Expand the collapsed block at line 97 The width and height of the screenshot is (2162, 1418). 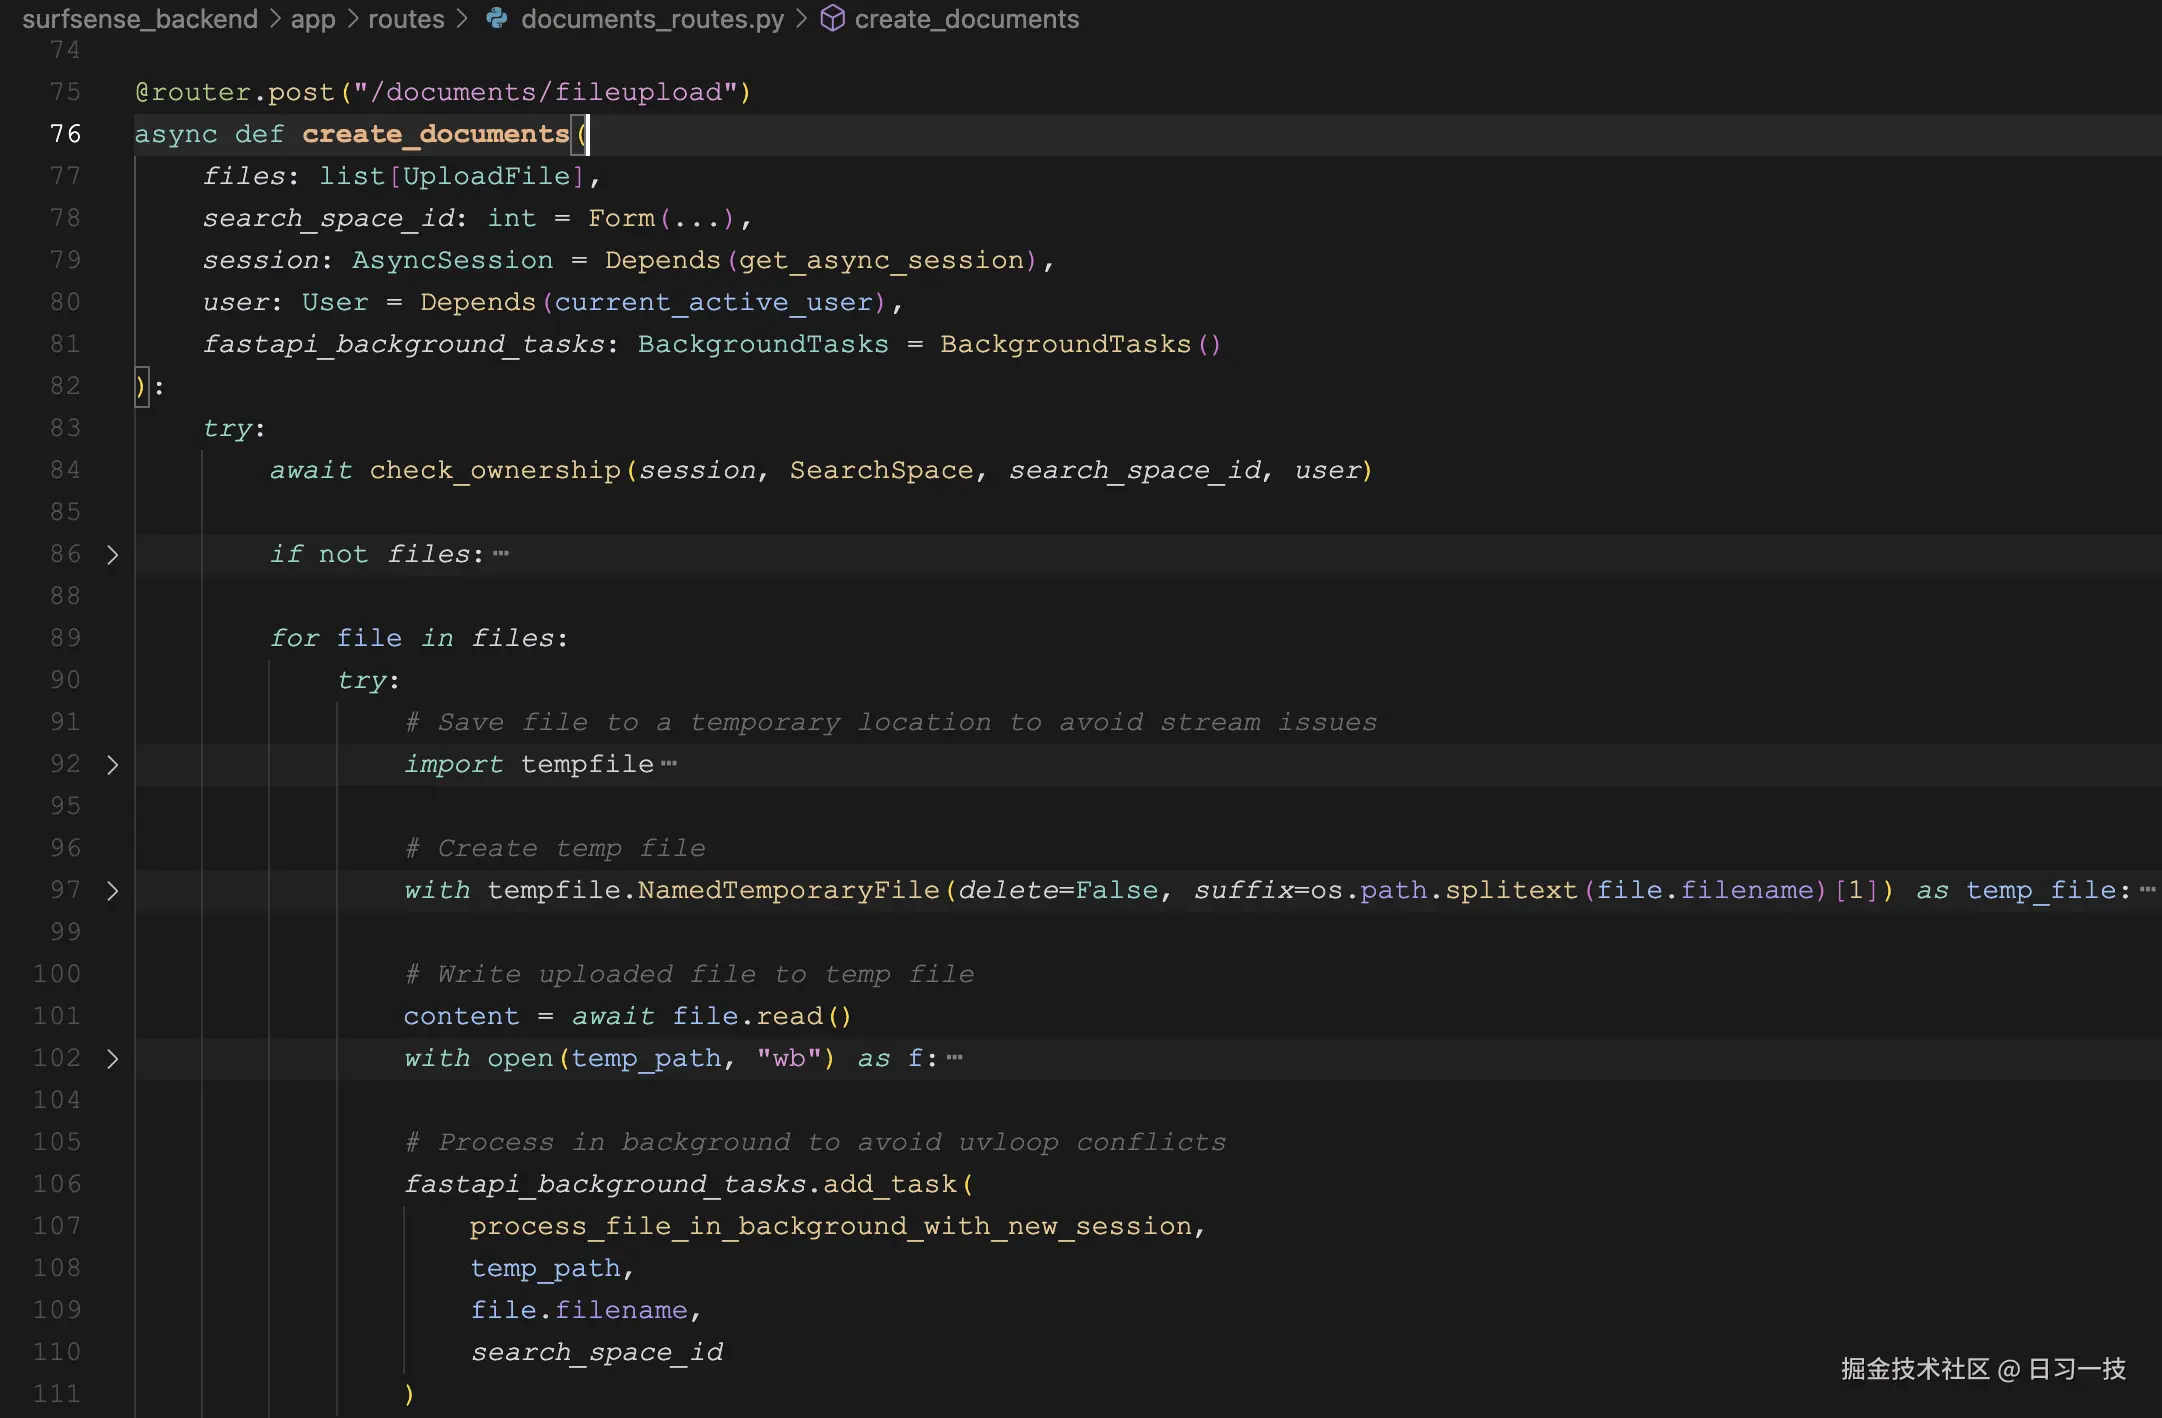coord(112,890)
